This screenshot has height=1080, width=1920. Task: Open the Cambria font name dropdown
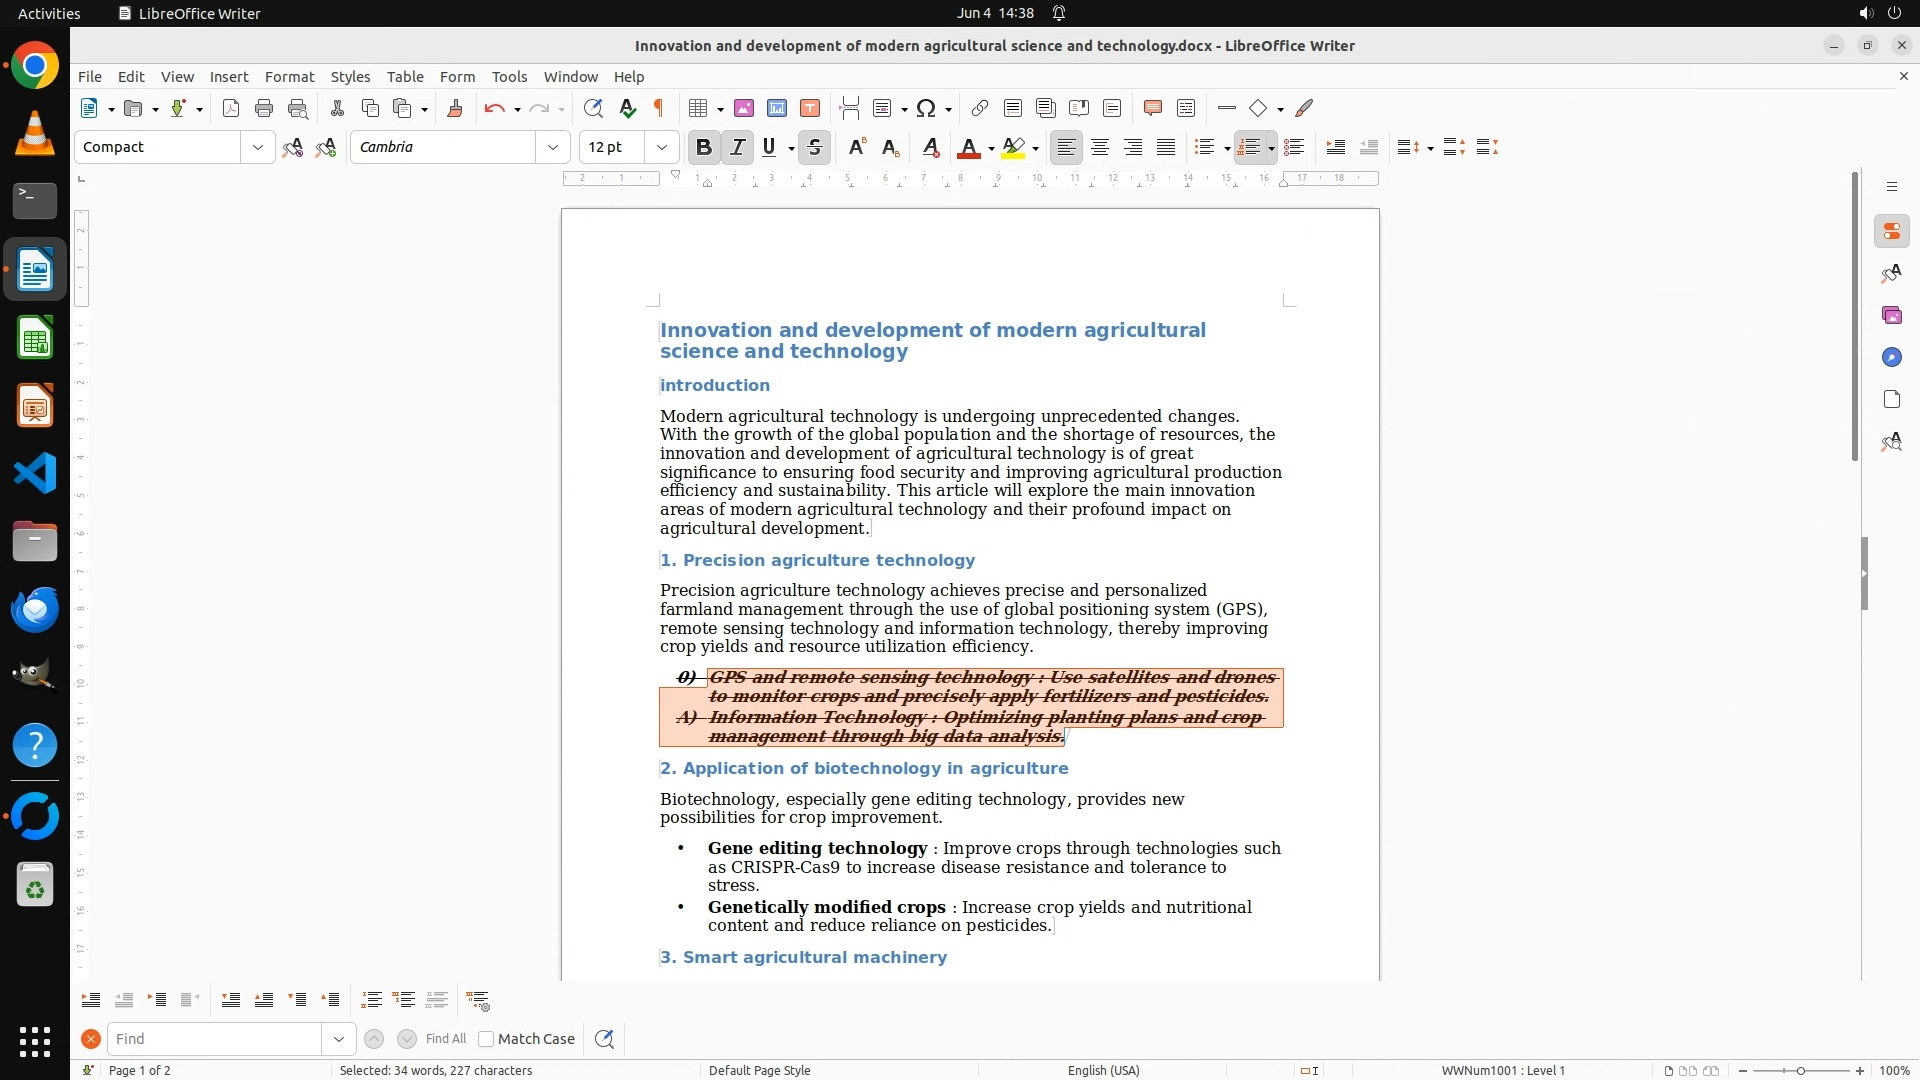tap(553, 147)
